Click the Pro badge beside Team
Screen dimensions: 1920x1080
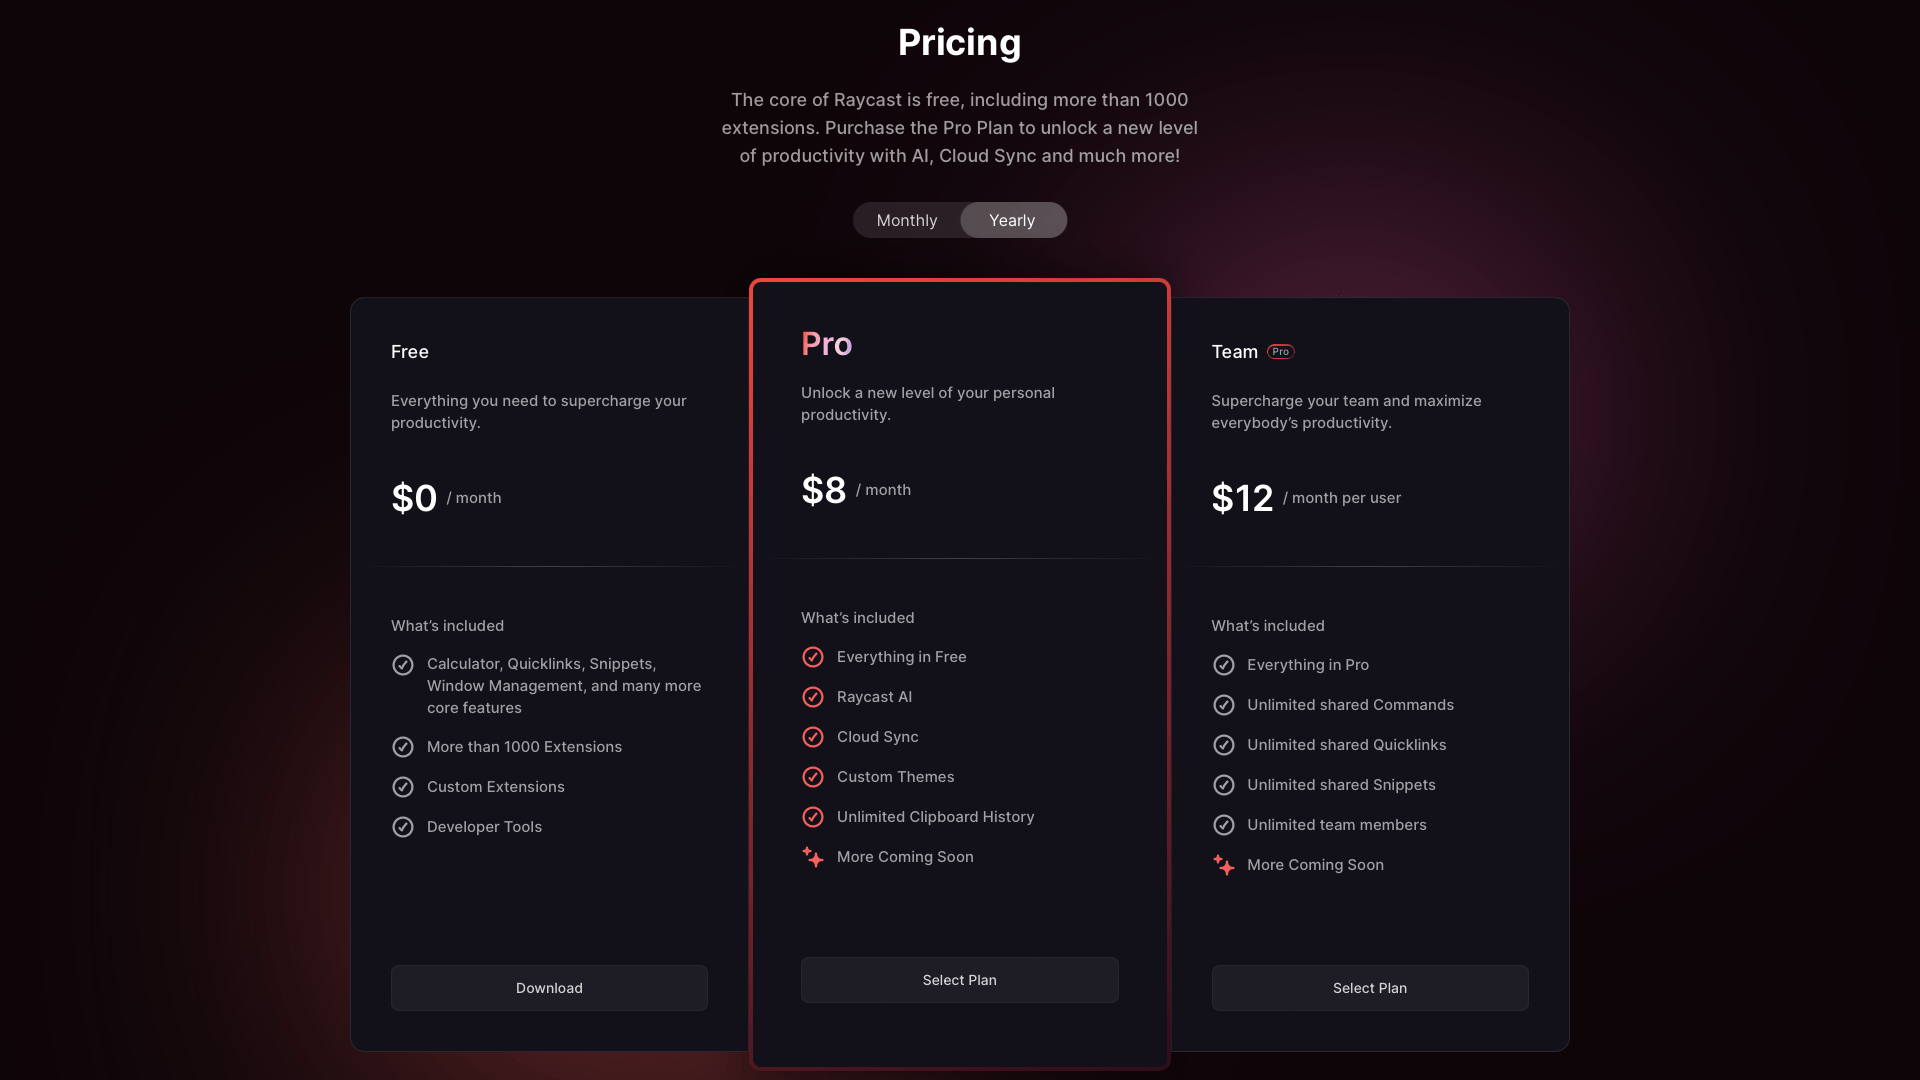[1281, 352]
